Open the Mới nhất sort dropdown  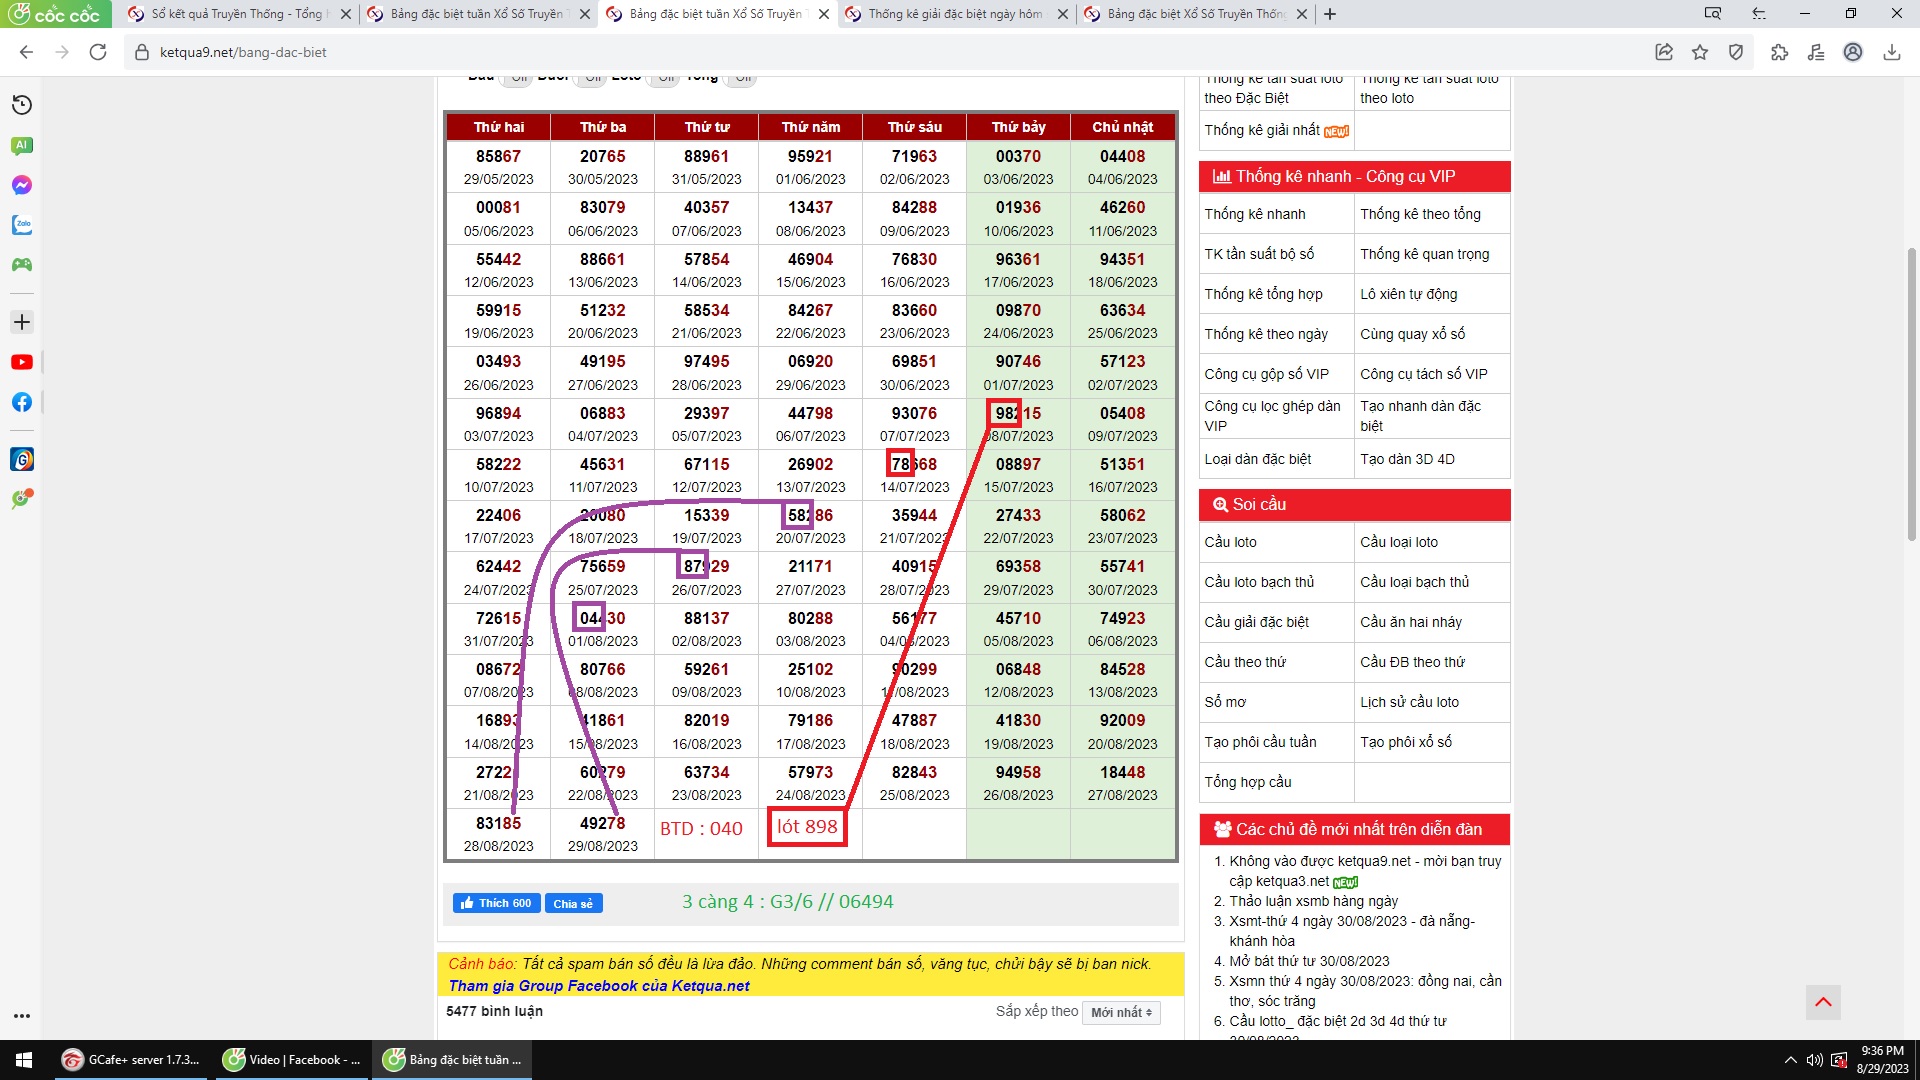tap(1121, 1012)
